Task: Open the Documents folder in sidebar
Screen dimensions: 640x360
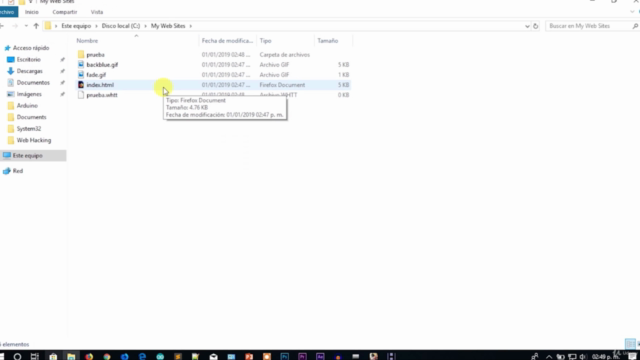Action: click(31, 117)
